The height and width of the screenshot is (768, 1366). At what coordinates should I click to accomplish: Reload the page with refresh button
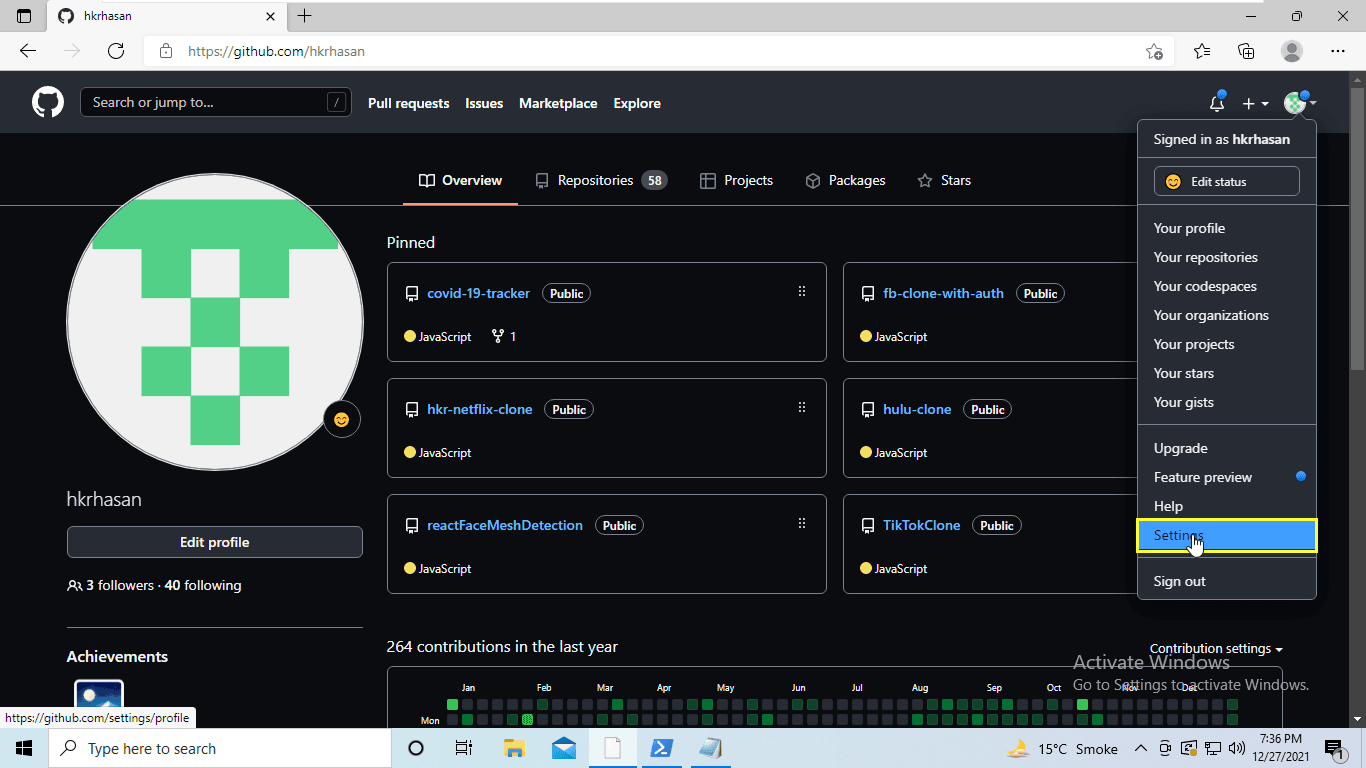pos(116,51)
